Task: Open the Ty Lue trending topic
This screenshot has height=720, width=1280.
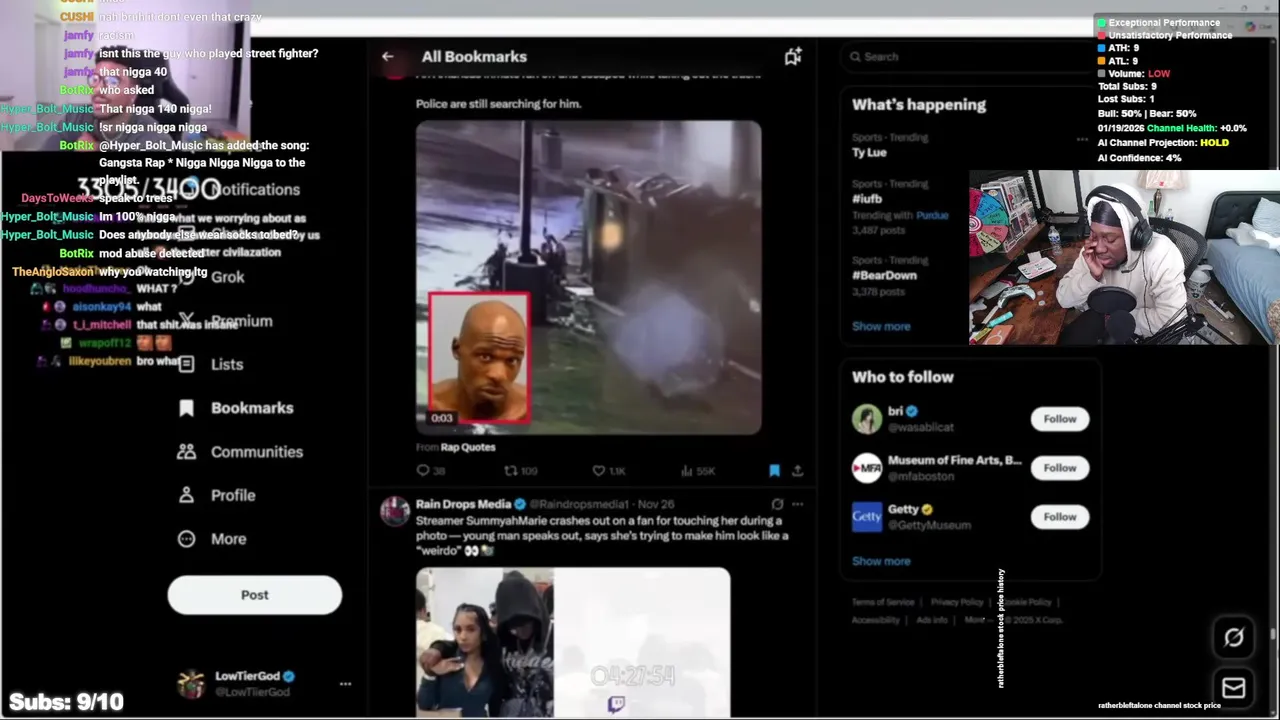Action: click(x=869, y=152)
